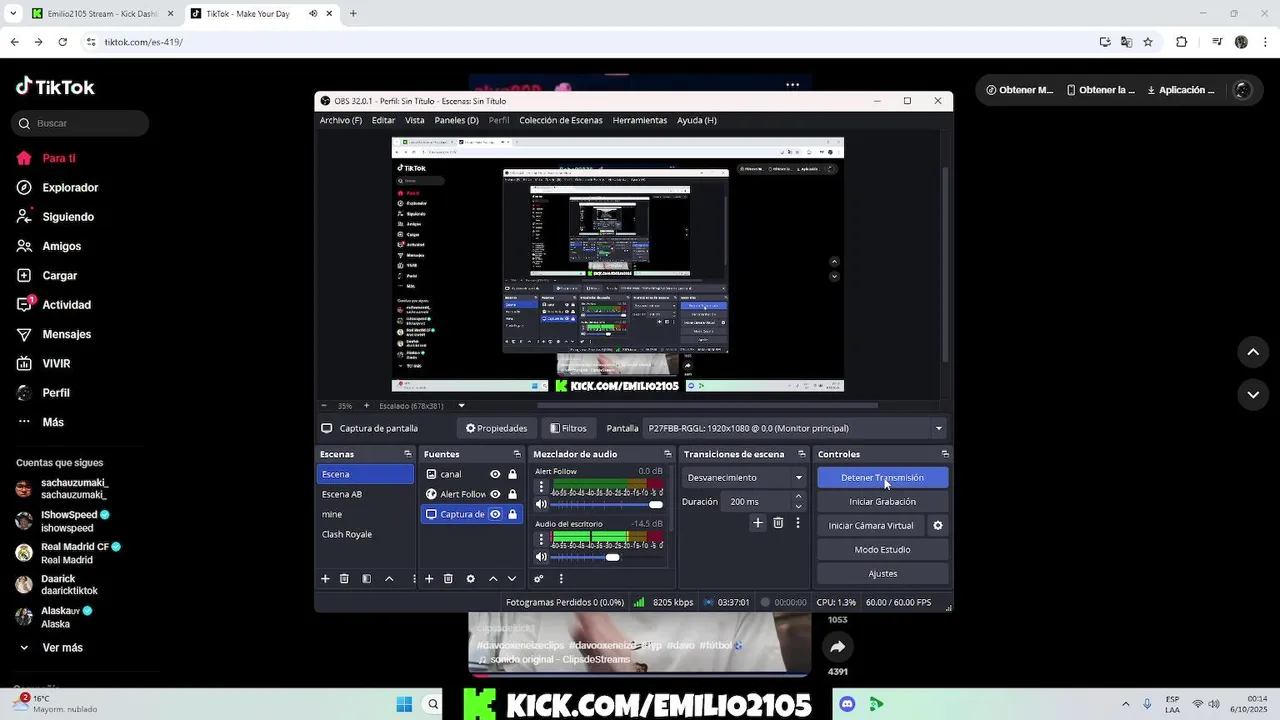The width and height of the screenshot is (1280, 720).
Task: Open the Paneles (D) menu in OBS
Action: pos(456,120)
